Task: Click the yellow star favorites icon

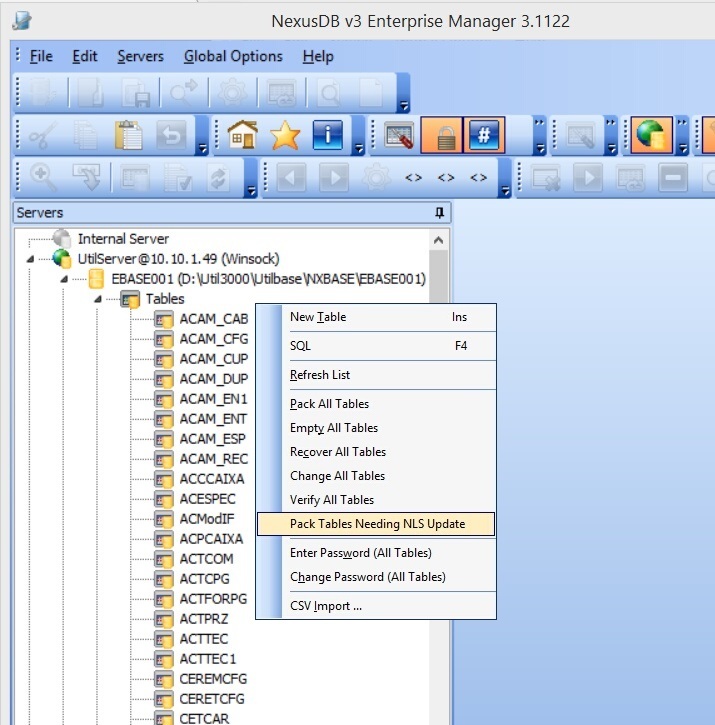Action: tap(285, 135)
